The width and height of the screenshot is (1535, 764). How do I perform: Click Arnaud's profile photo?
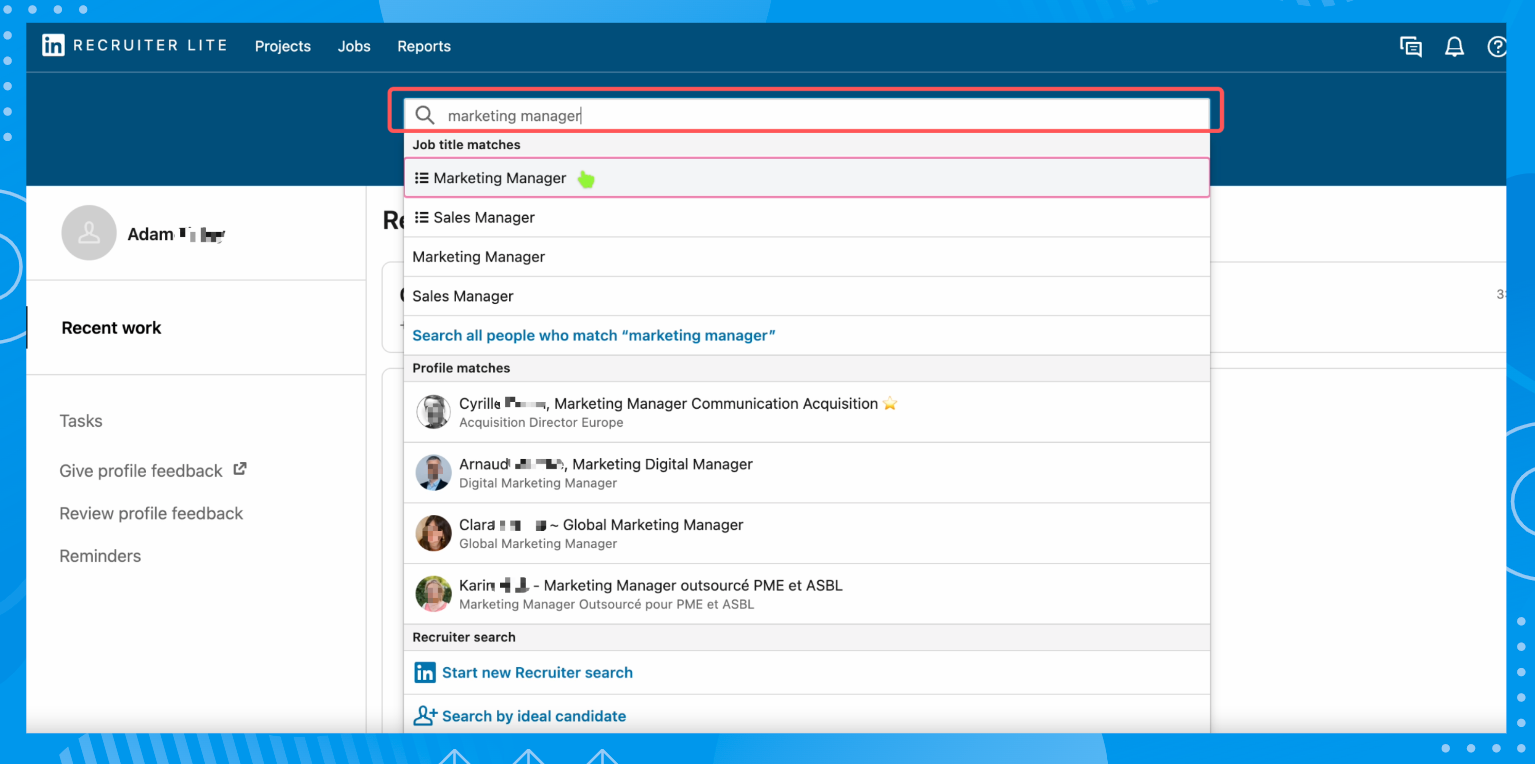[x=433, y=472]
